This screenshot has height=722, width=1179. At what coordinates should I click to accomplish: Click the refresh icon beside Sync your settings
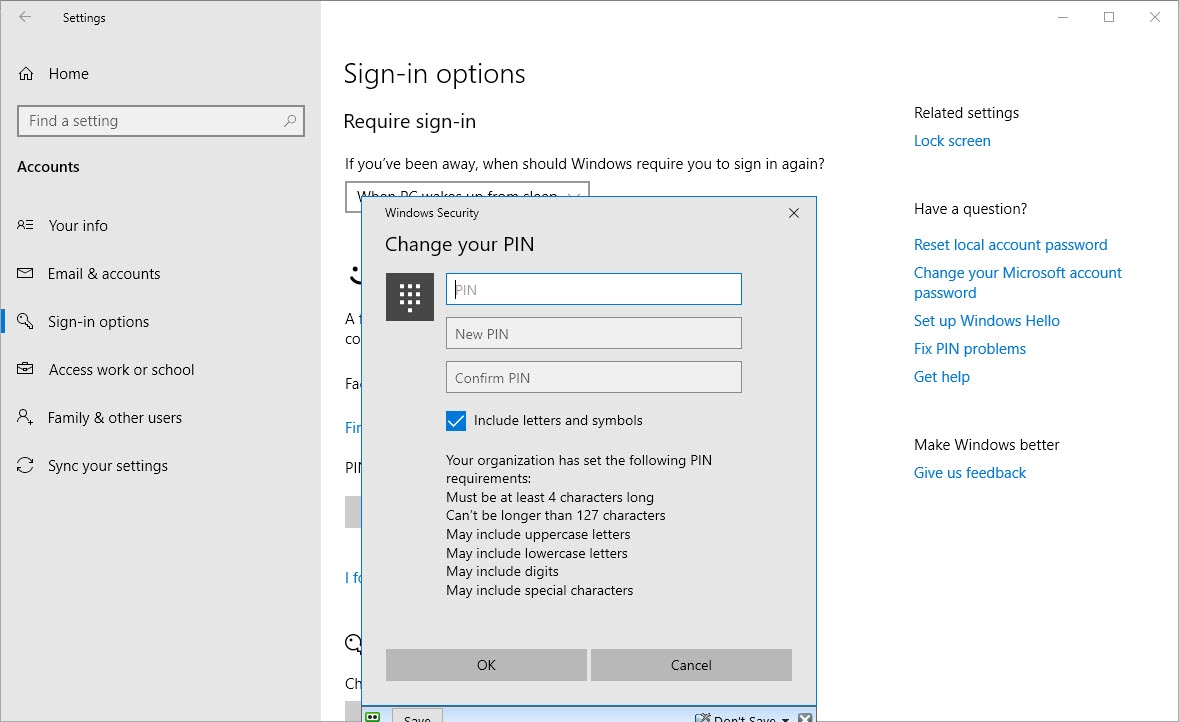coord(25,465)
